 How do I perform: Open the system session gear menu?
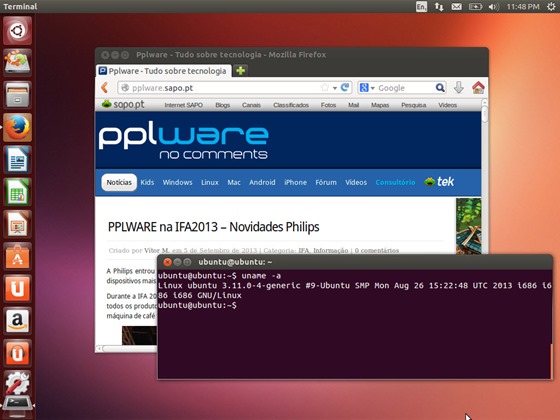point(551,6)
